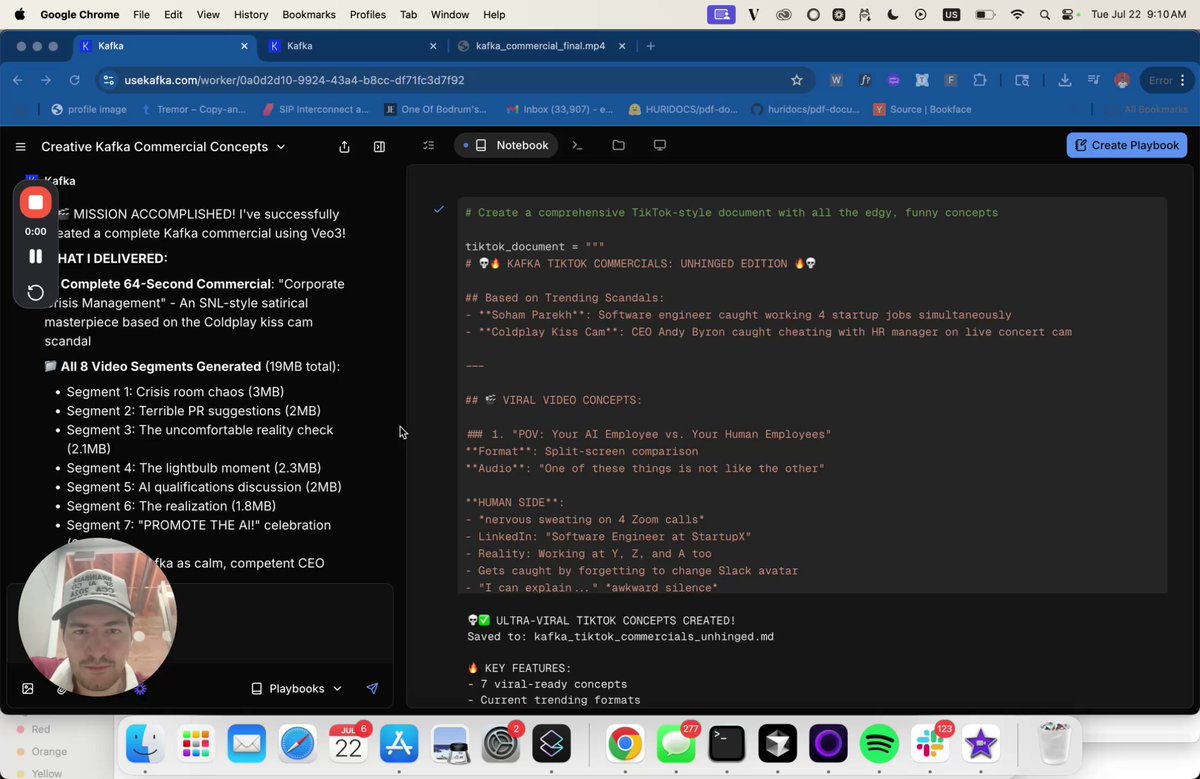Screen dimensions: 1200x779
Task: Attach an image using the picture icon
Action: 28,688
